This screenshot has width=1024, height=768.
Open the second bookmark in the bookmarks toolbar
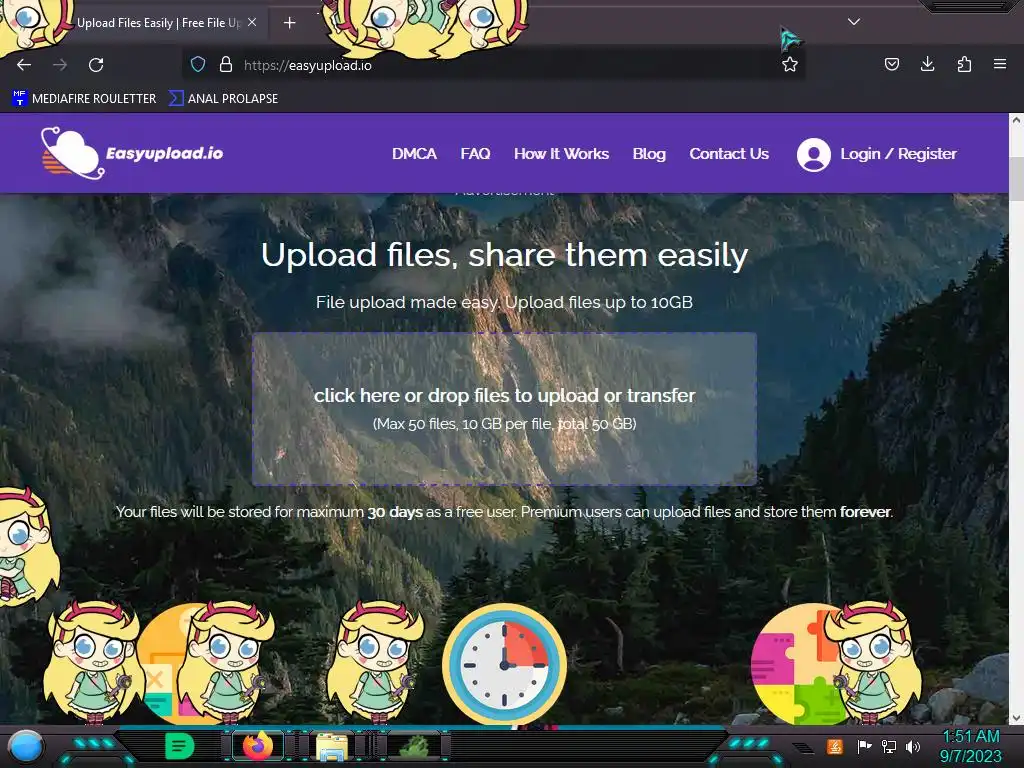click(x=223, y=99)
